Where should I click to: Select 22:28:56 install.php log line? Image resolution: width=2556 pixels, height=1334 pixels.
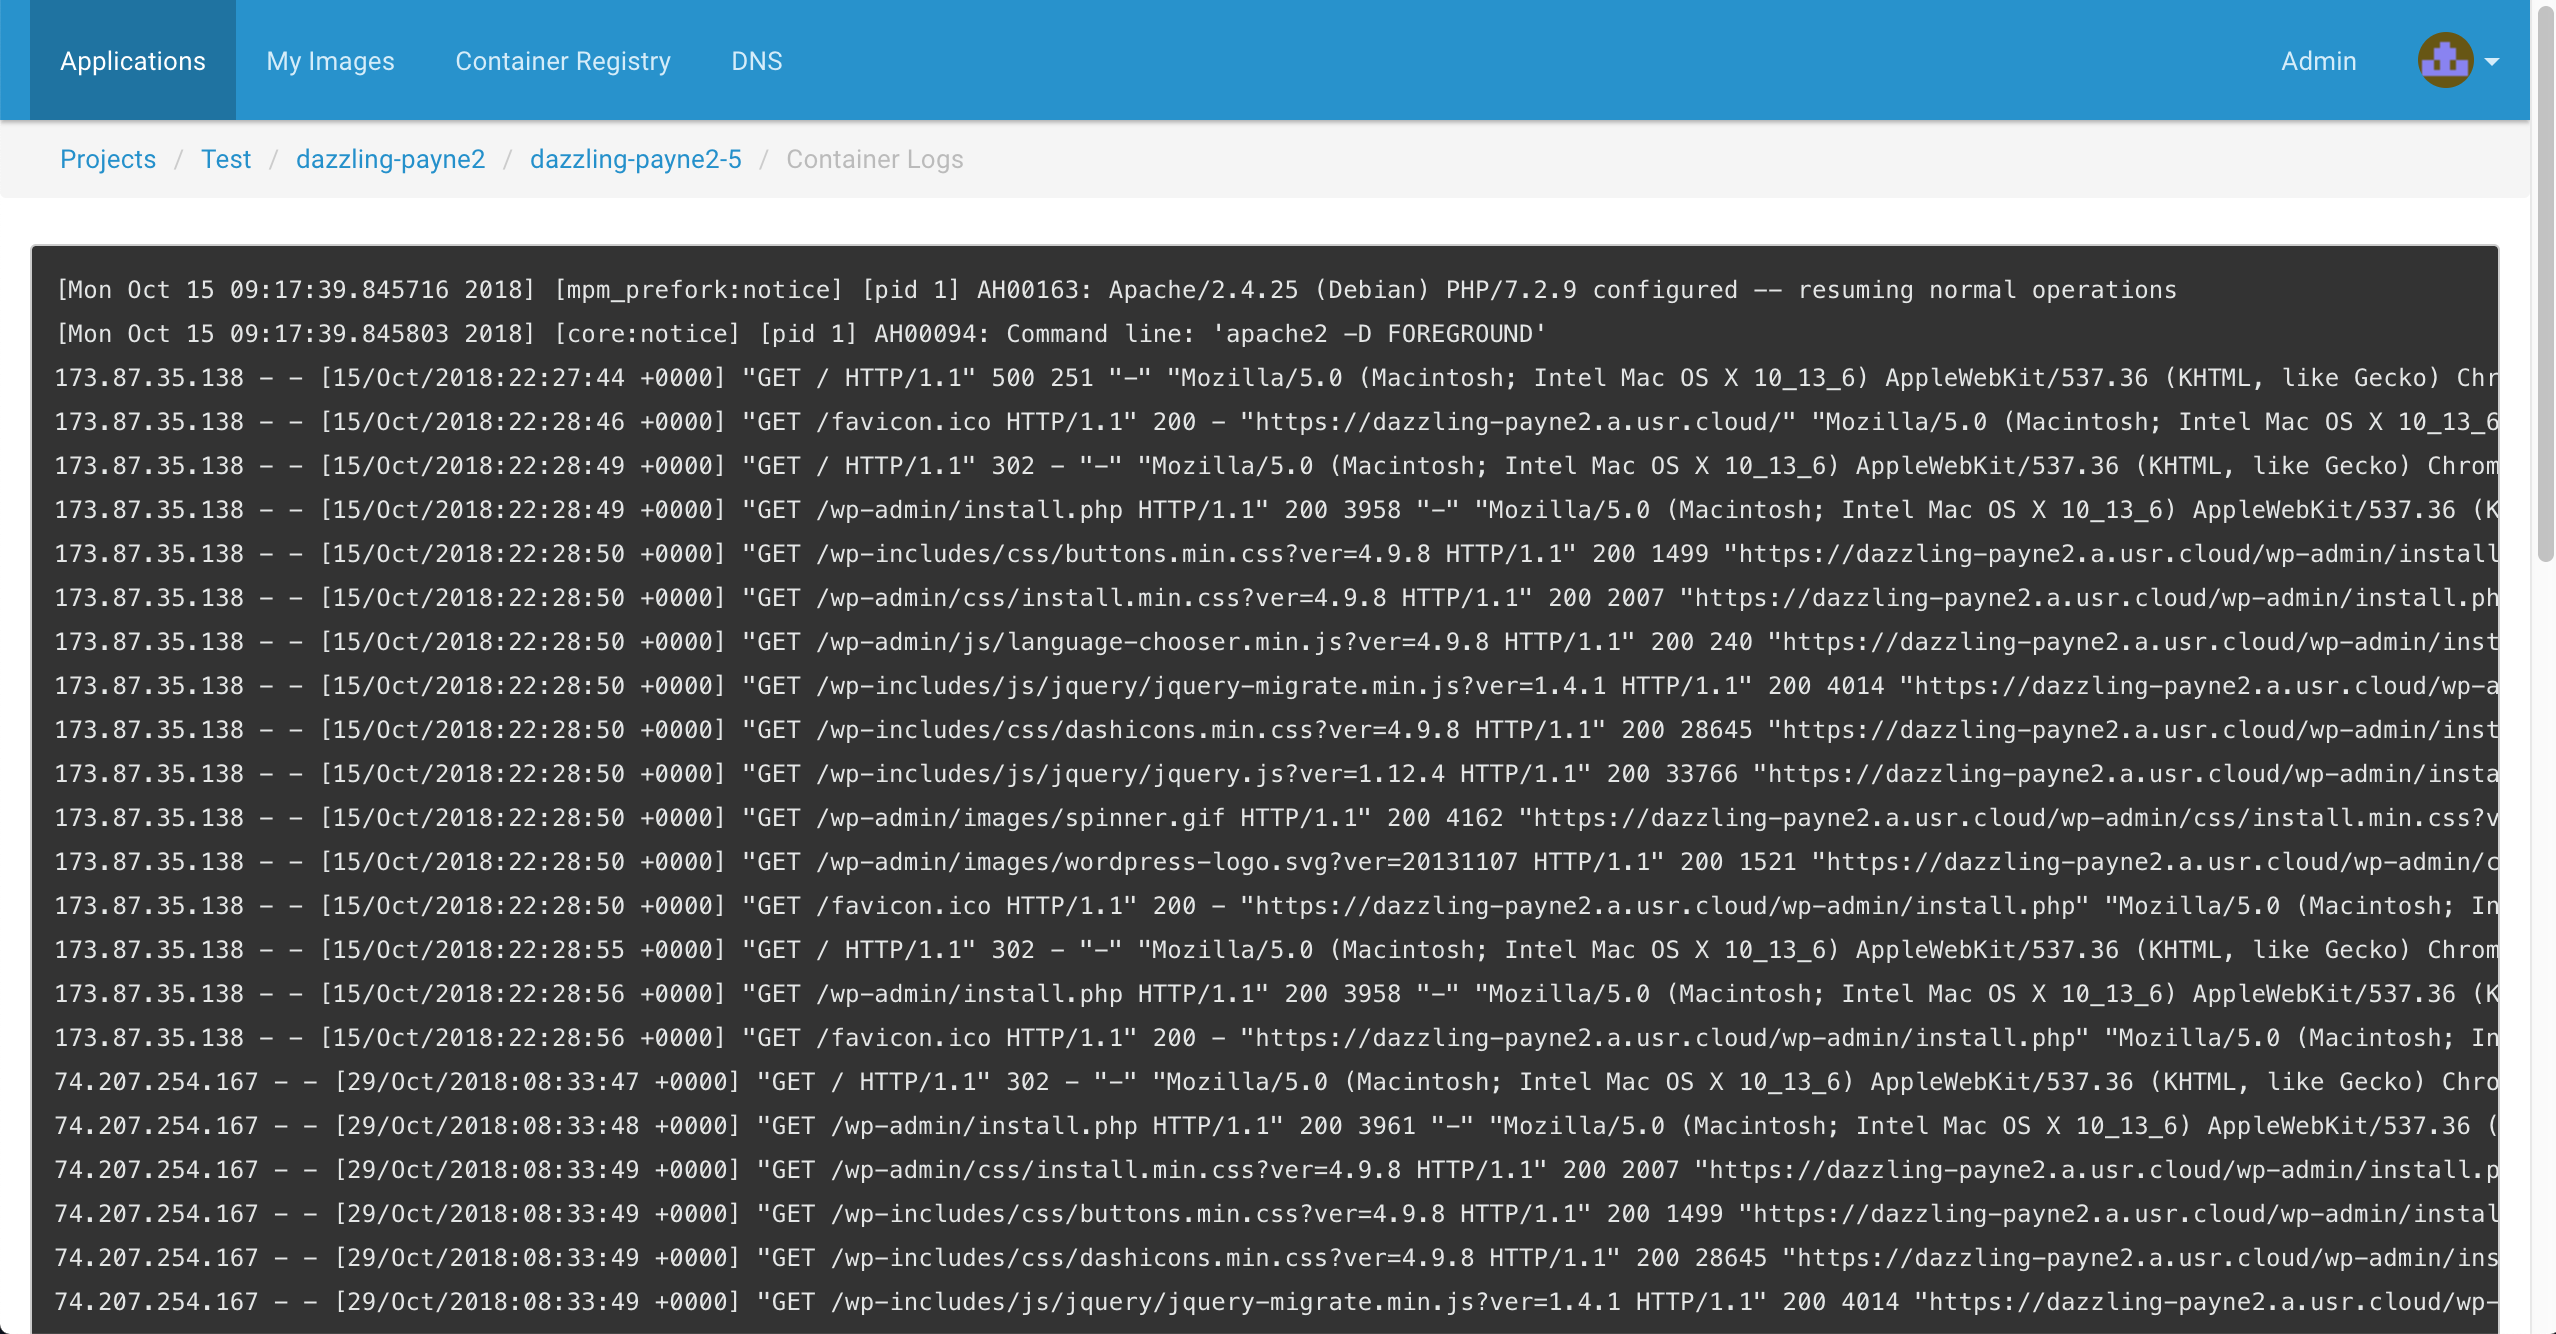point(1276,994)
